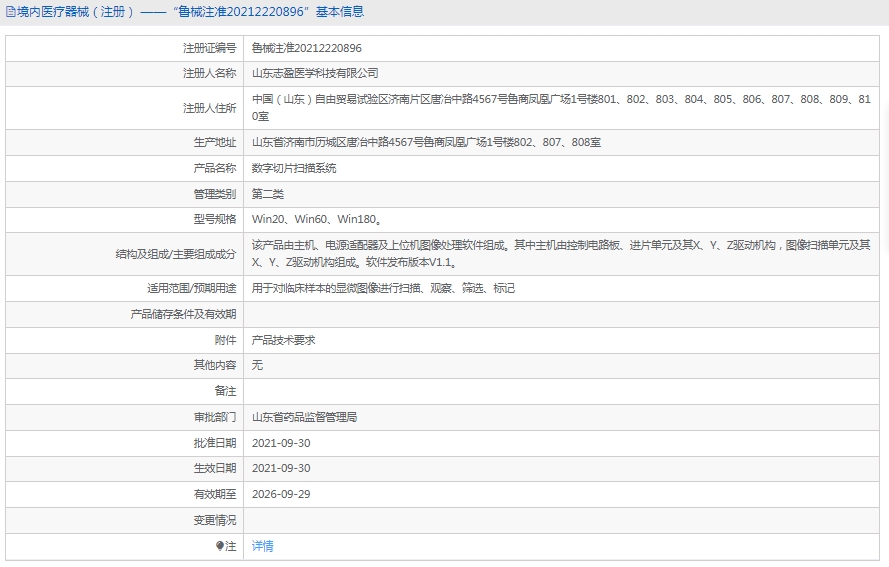Click production address value with 802、807、808室
889x567 pixels.
click(x=426, y=143)
